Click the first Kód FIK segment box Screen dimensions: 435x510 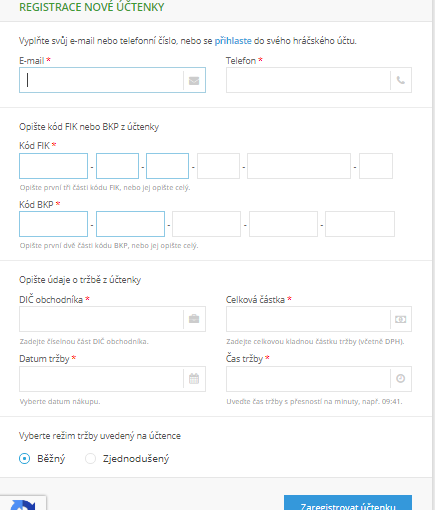pyautogui.click(x=54, y=166)
